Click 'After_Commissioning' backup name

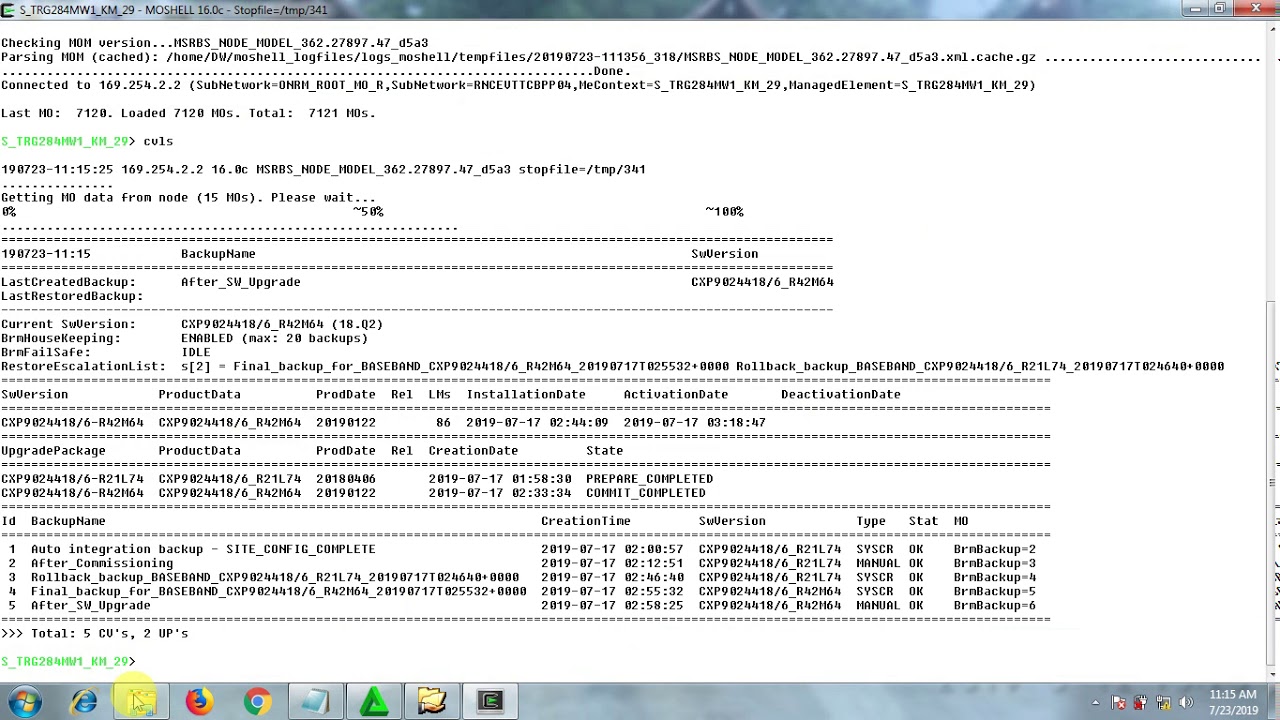[102, 563]
